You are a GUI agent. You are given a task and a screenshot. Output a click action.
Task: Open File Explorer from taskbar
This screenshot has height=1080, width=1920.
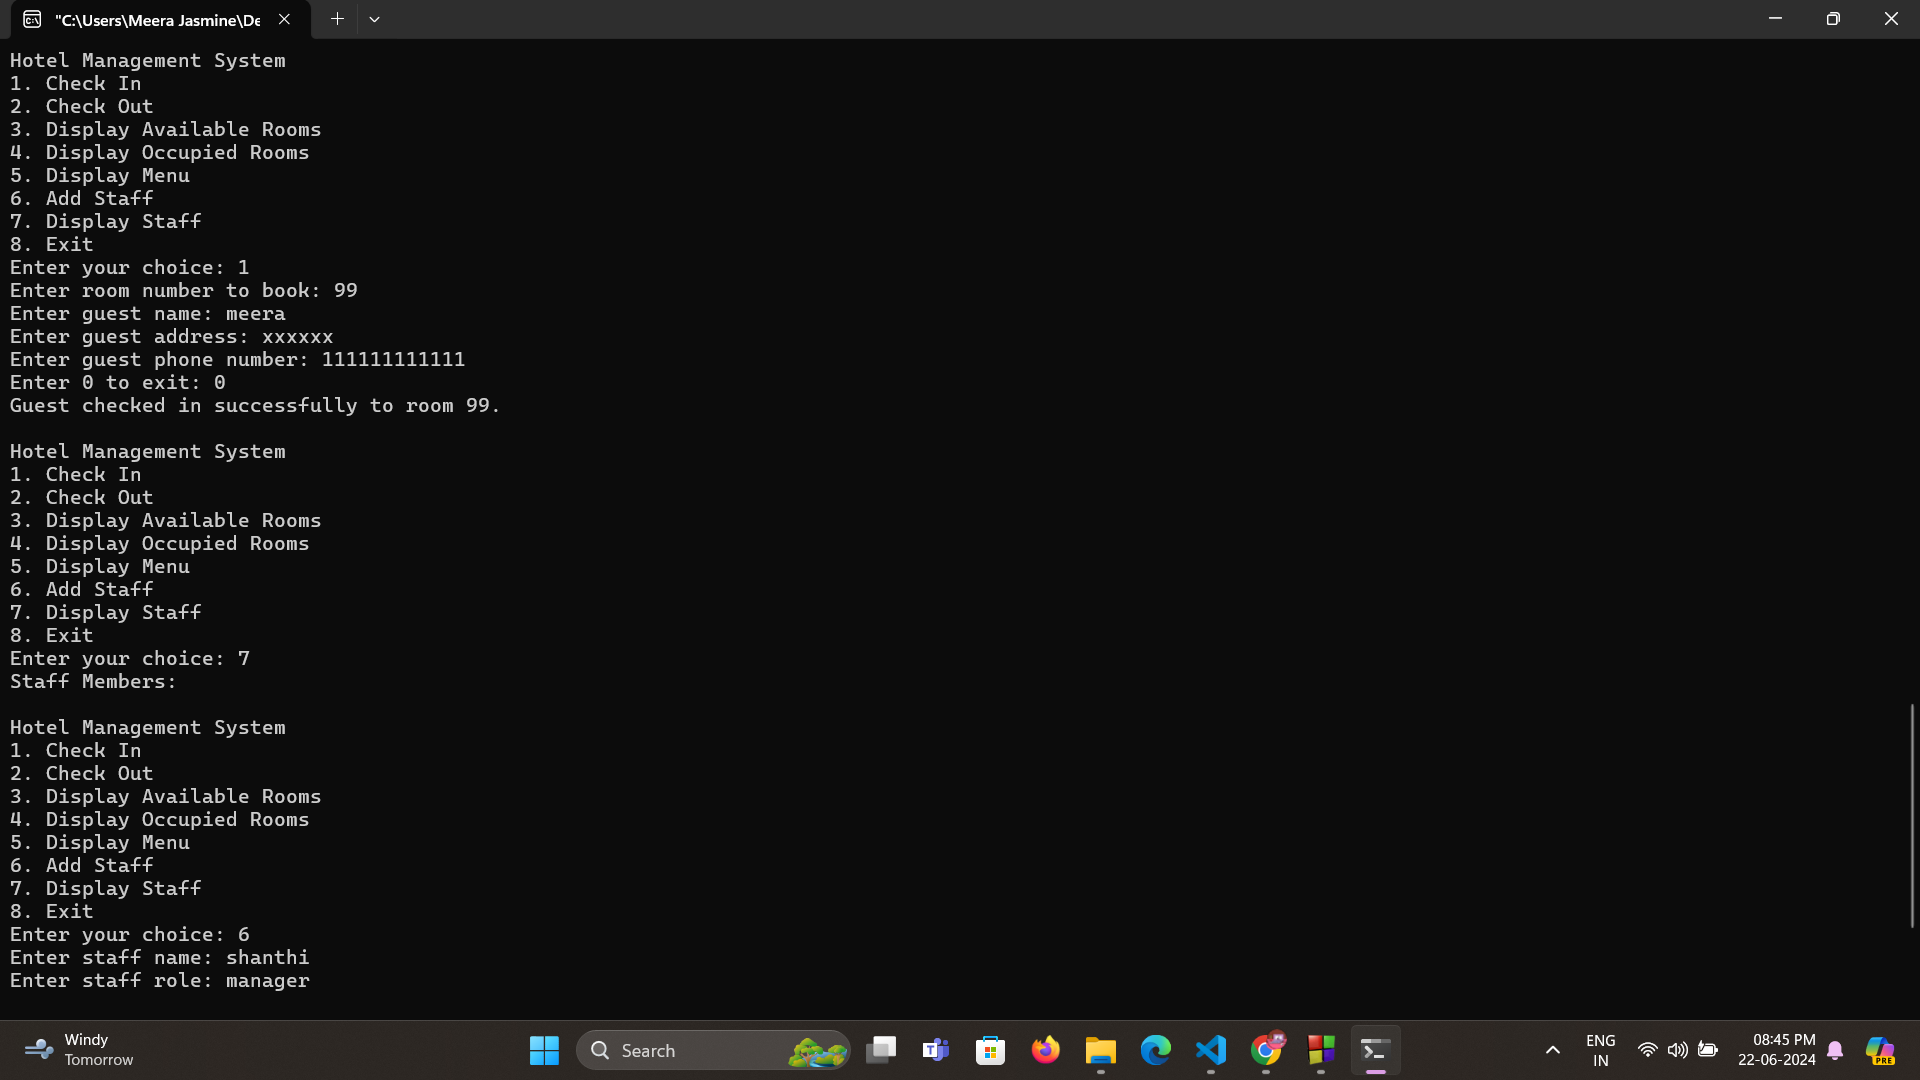[1101, 1050]
